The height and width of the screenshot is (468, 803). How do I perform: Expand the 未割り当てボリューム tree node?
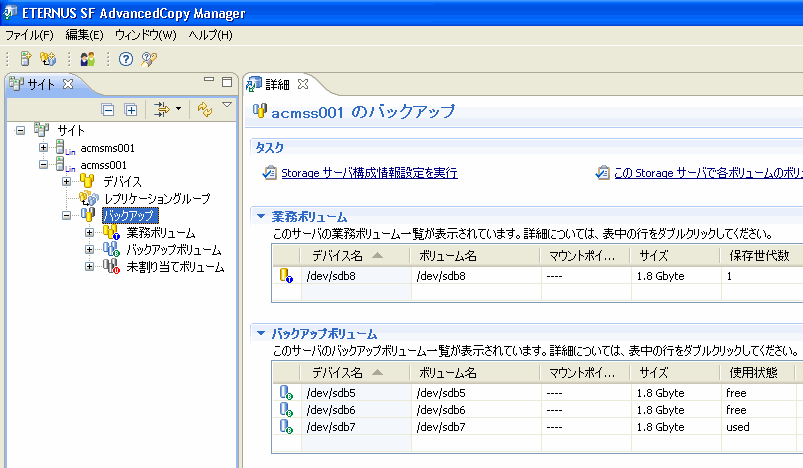click(90, 267)
